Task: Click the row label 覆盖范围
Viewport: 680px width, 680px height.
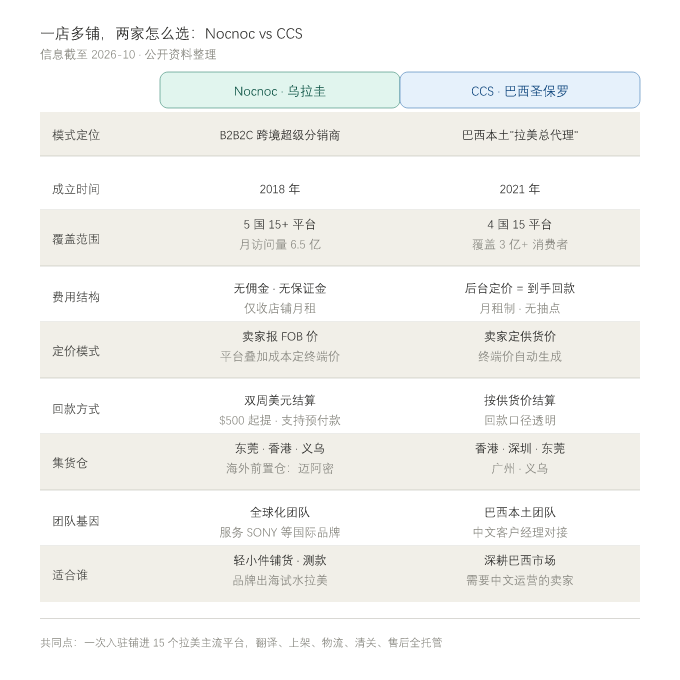Action: pos(76,239)
